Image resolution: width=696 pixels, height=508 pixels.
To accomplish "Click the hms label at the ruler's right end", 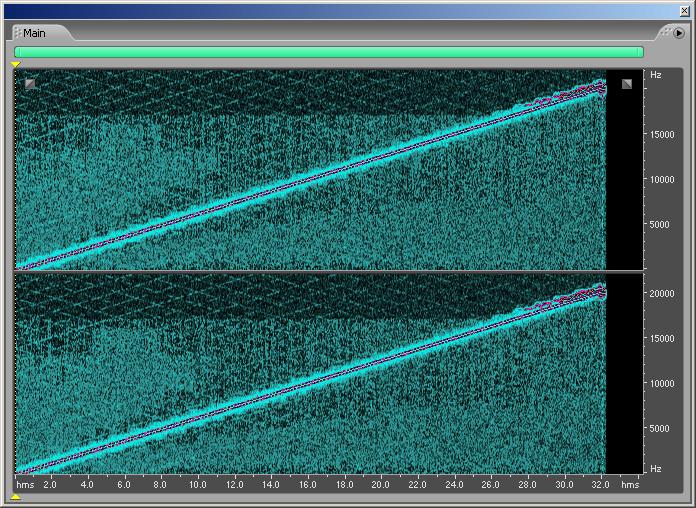I will (630, 484).
